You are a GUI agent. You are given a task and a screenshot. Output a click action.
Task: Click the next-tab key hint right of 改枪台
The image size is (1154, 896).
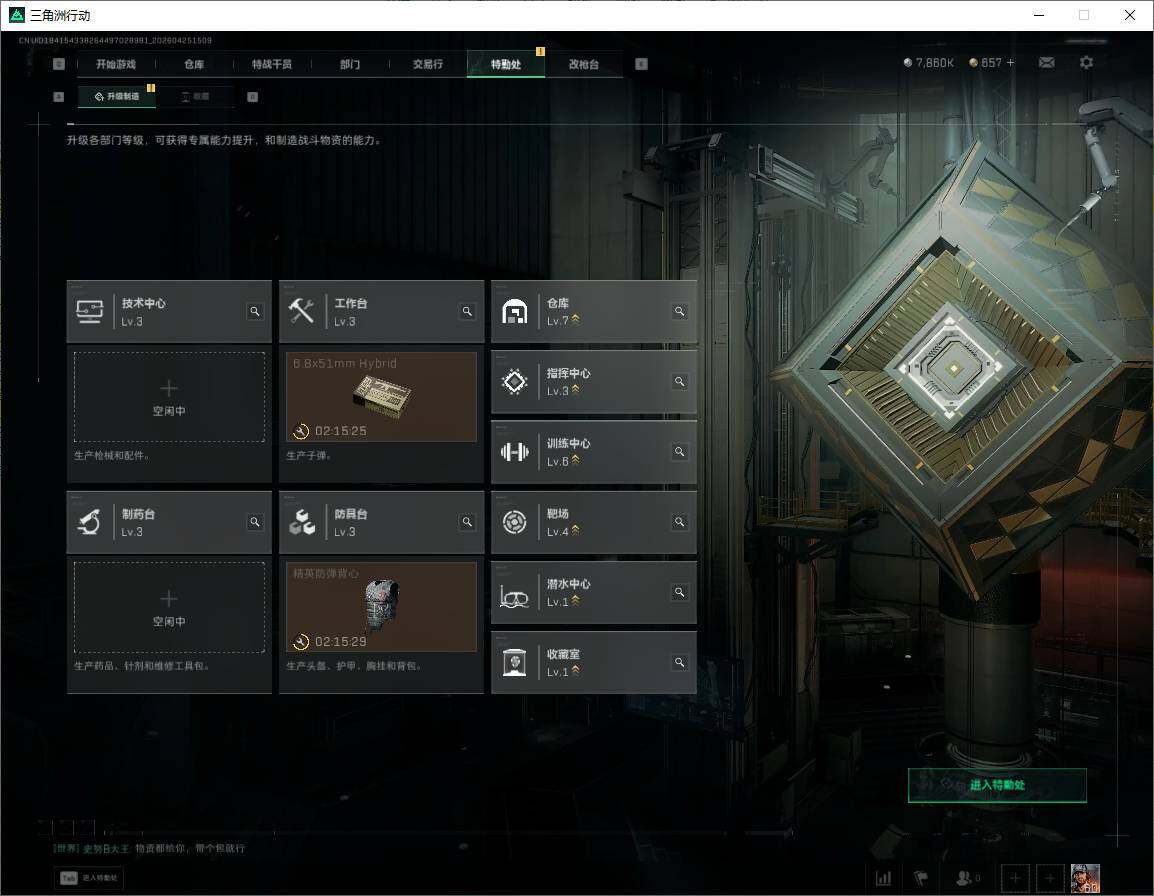641,64
